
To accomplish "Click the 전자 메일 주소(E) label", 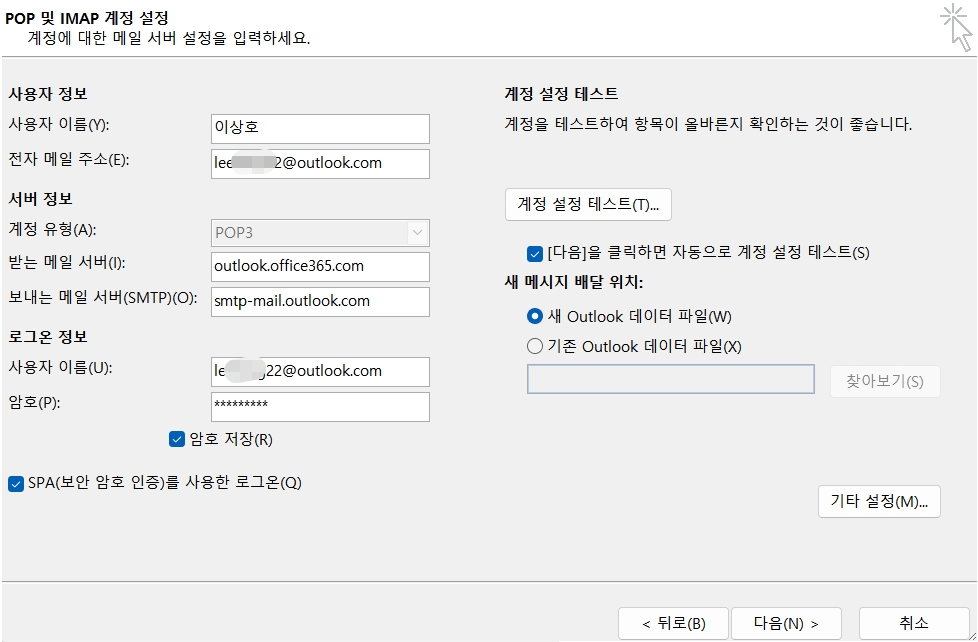I will (69, 160).
